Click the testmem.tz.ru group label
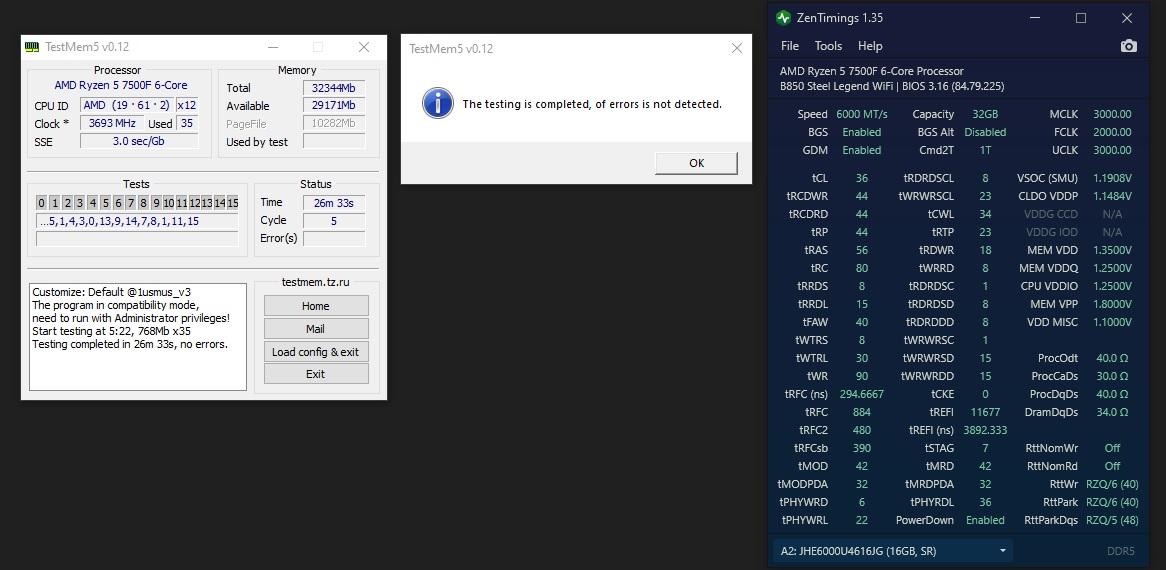1166x570 pixels. [315, 282]
